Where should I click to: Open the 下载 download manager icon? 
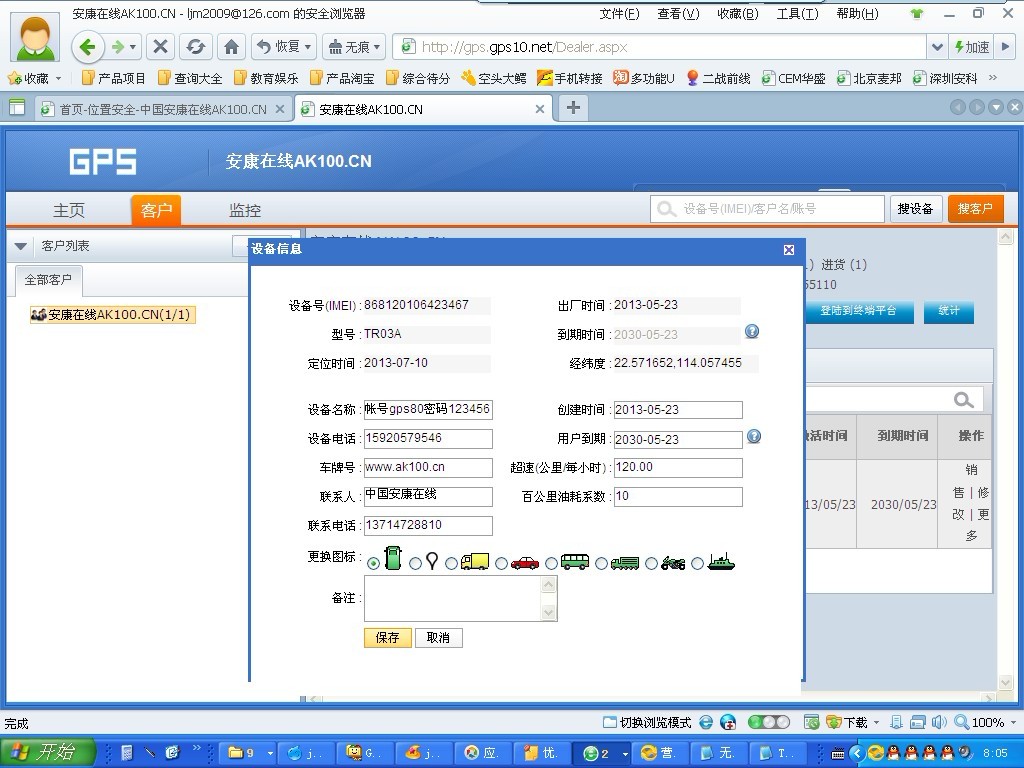coord(834,722)
